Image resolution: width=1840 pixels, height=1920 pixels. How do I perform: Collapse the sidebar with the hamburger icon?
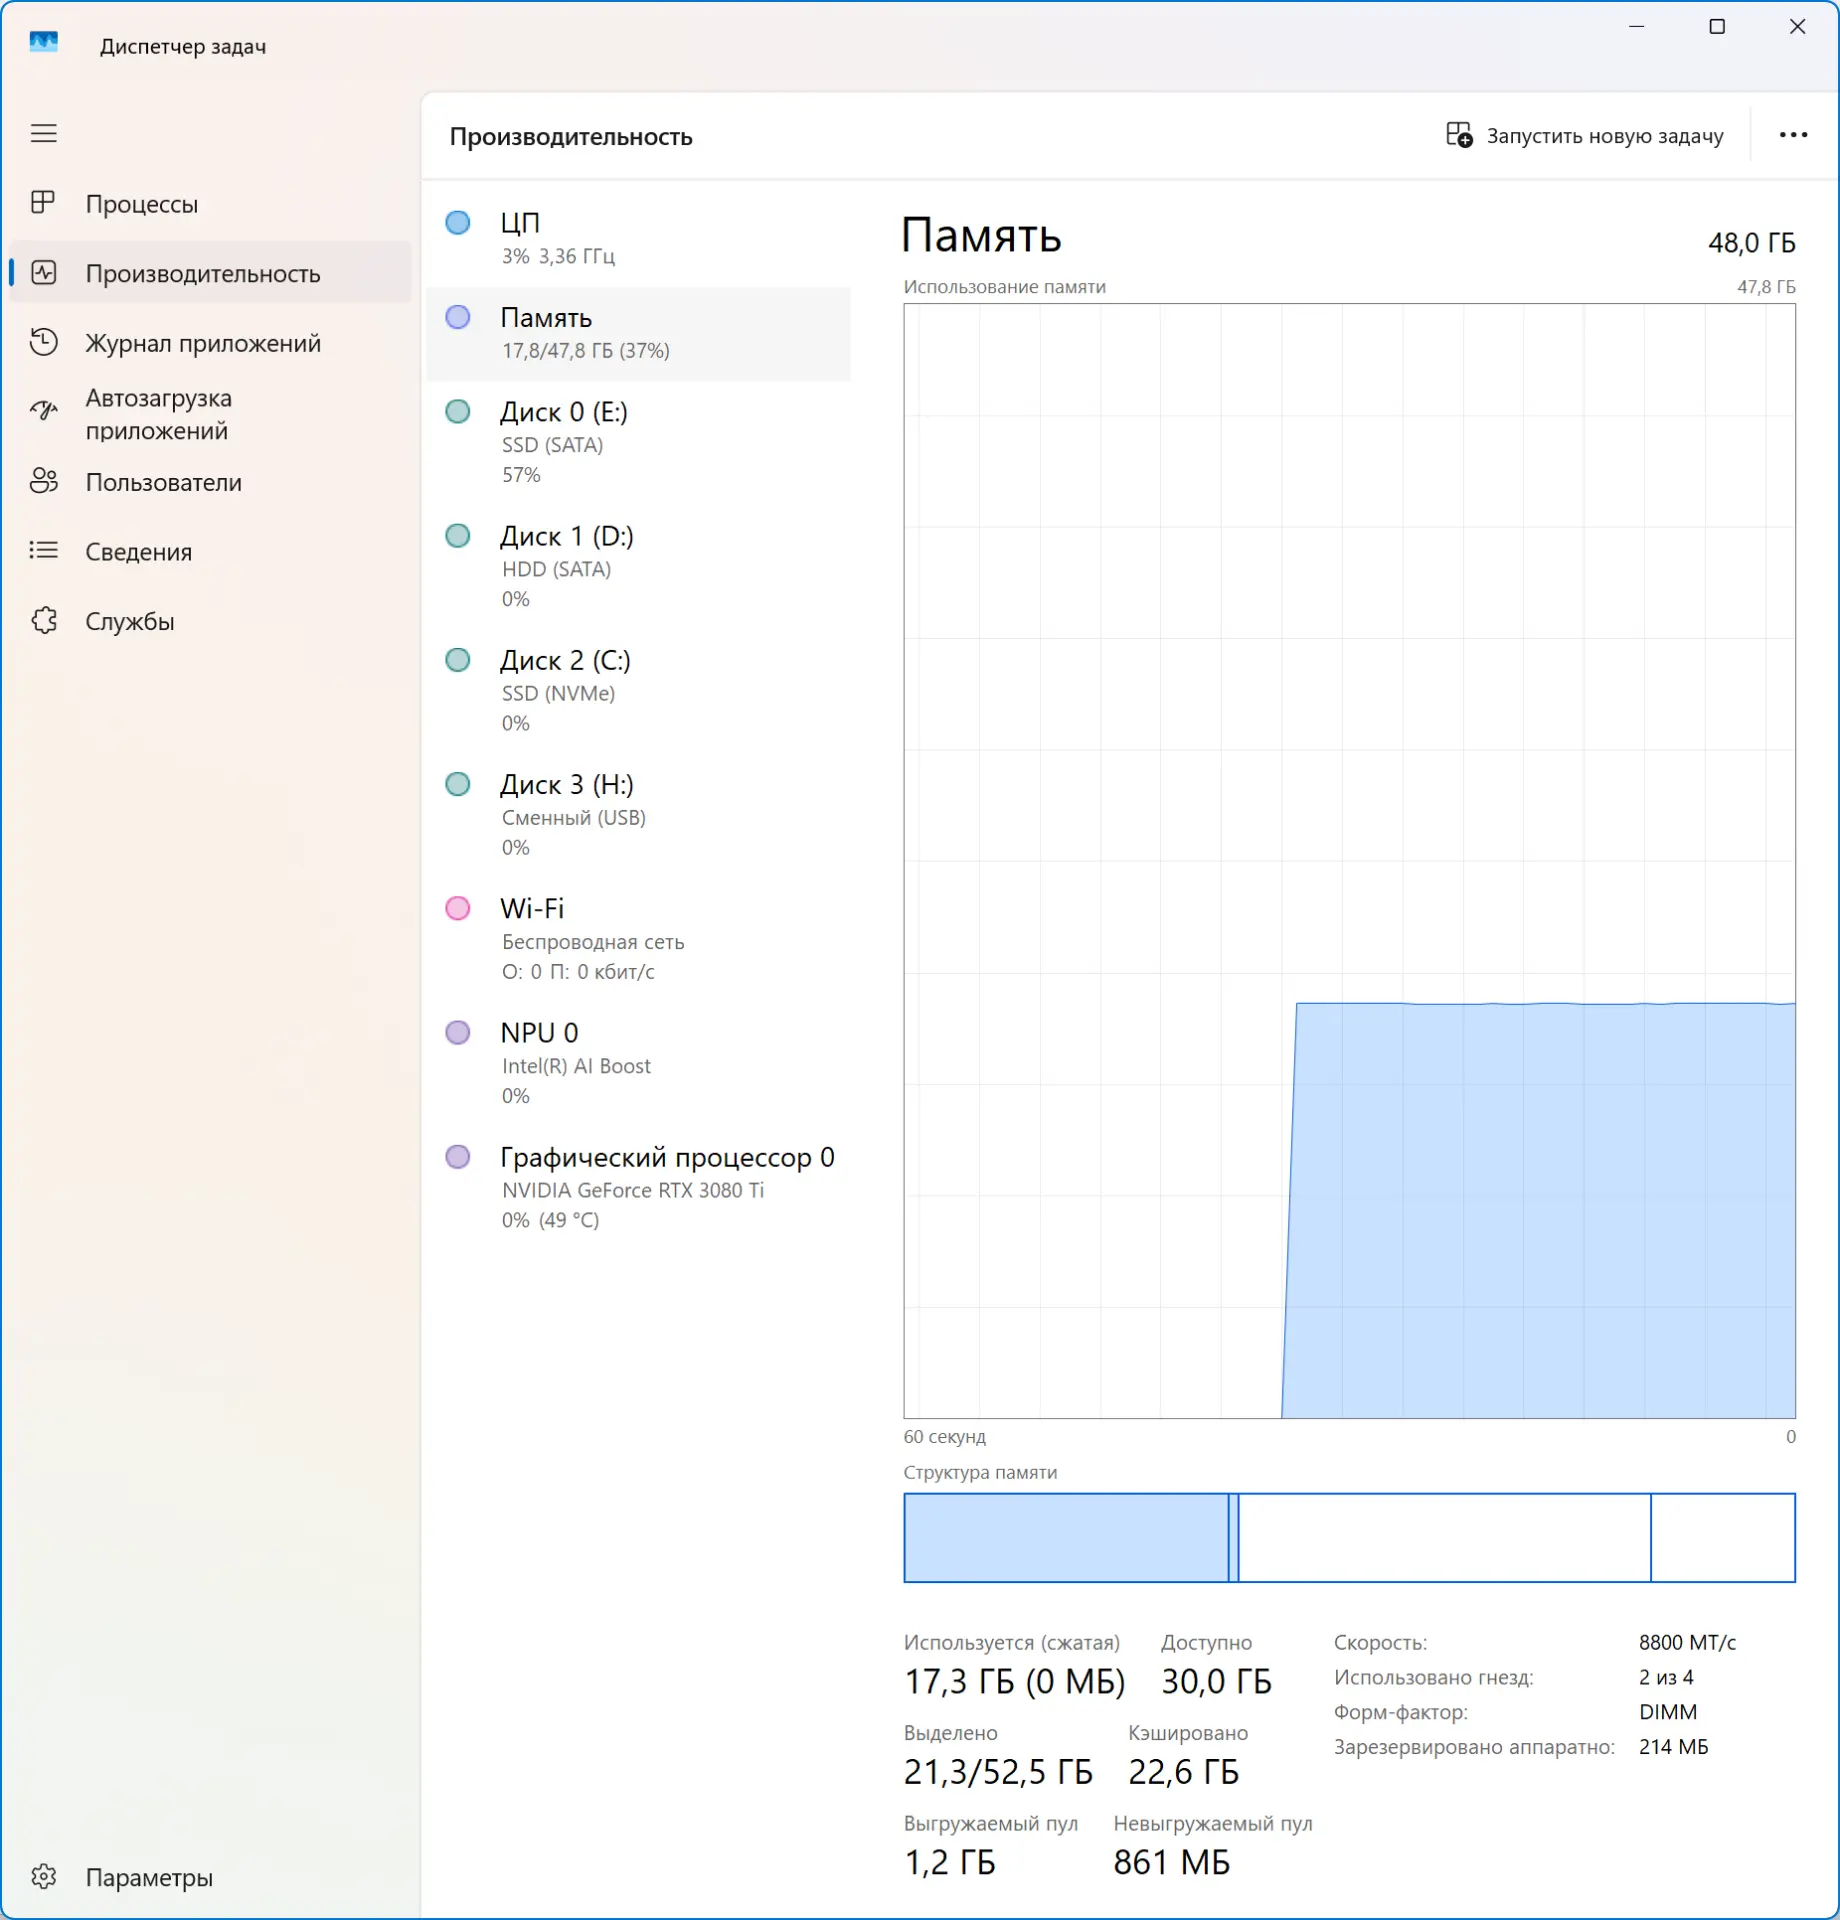tap(44, 133)
